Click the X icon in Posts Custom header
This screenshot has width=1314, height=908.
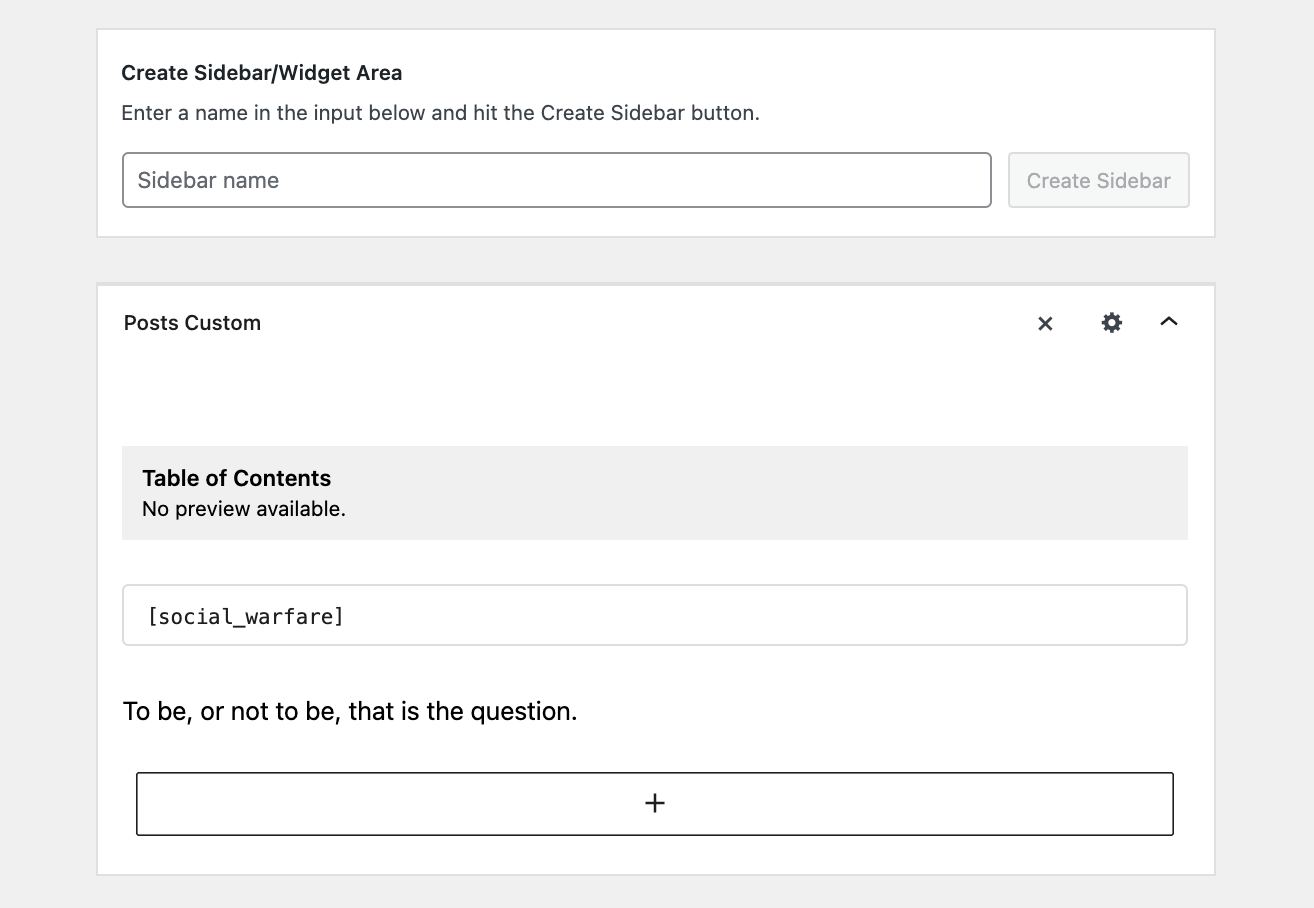coord(1045,323)
